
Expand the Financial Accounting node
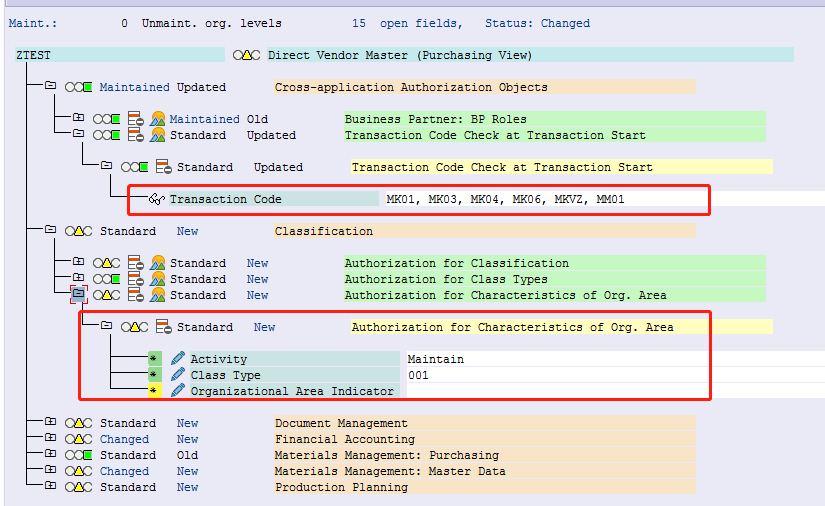tap(51, 437)
